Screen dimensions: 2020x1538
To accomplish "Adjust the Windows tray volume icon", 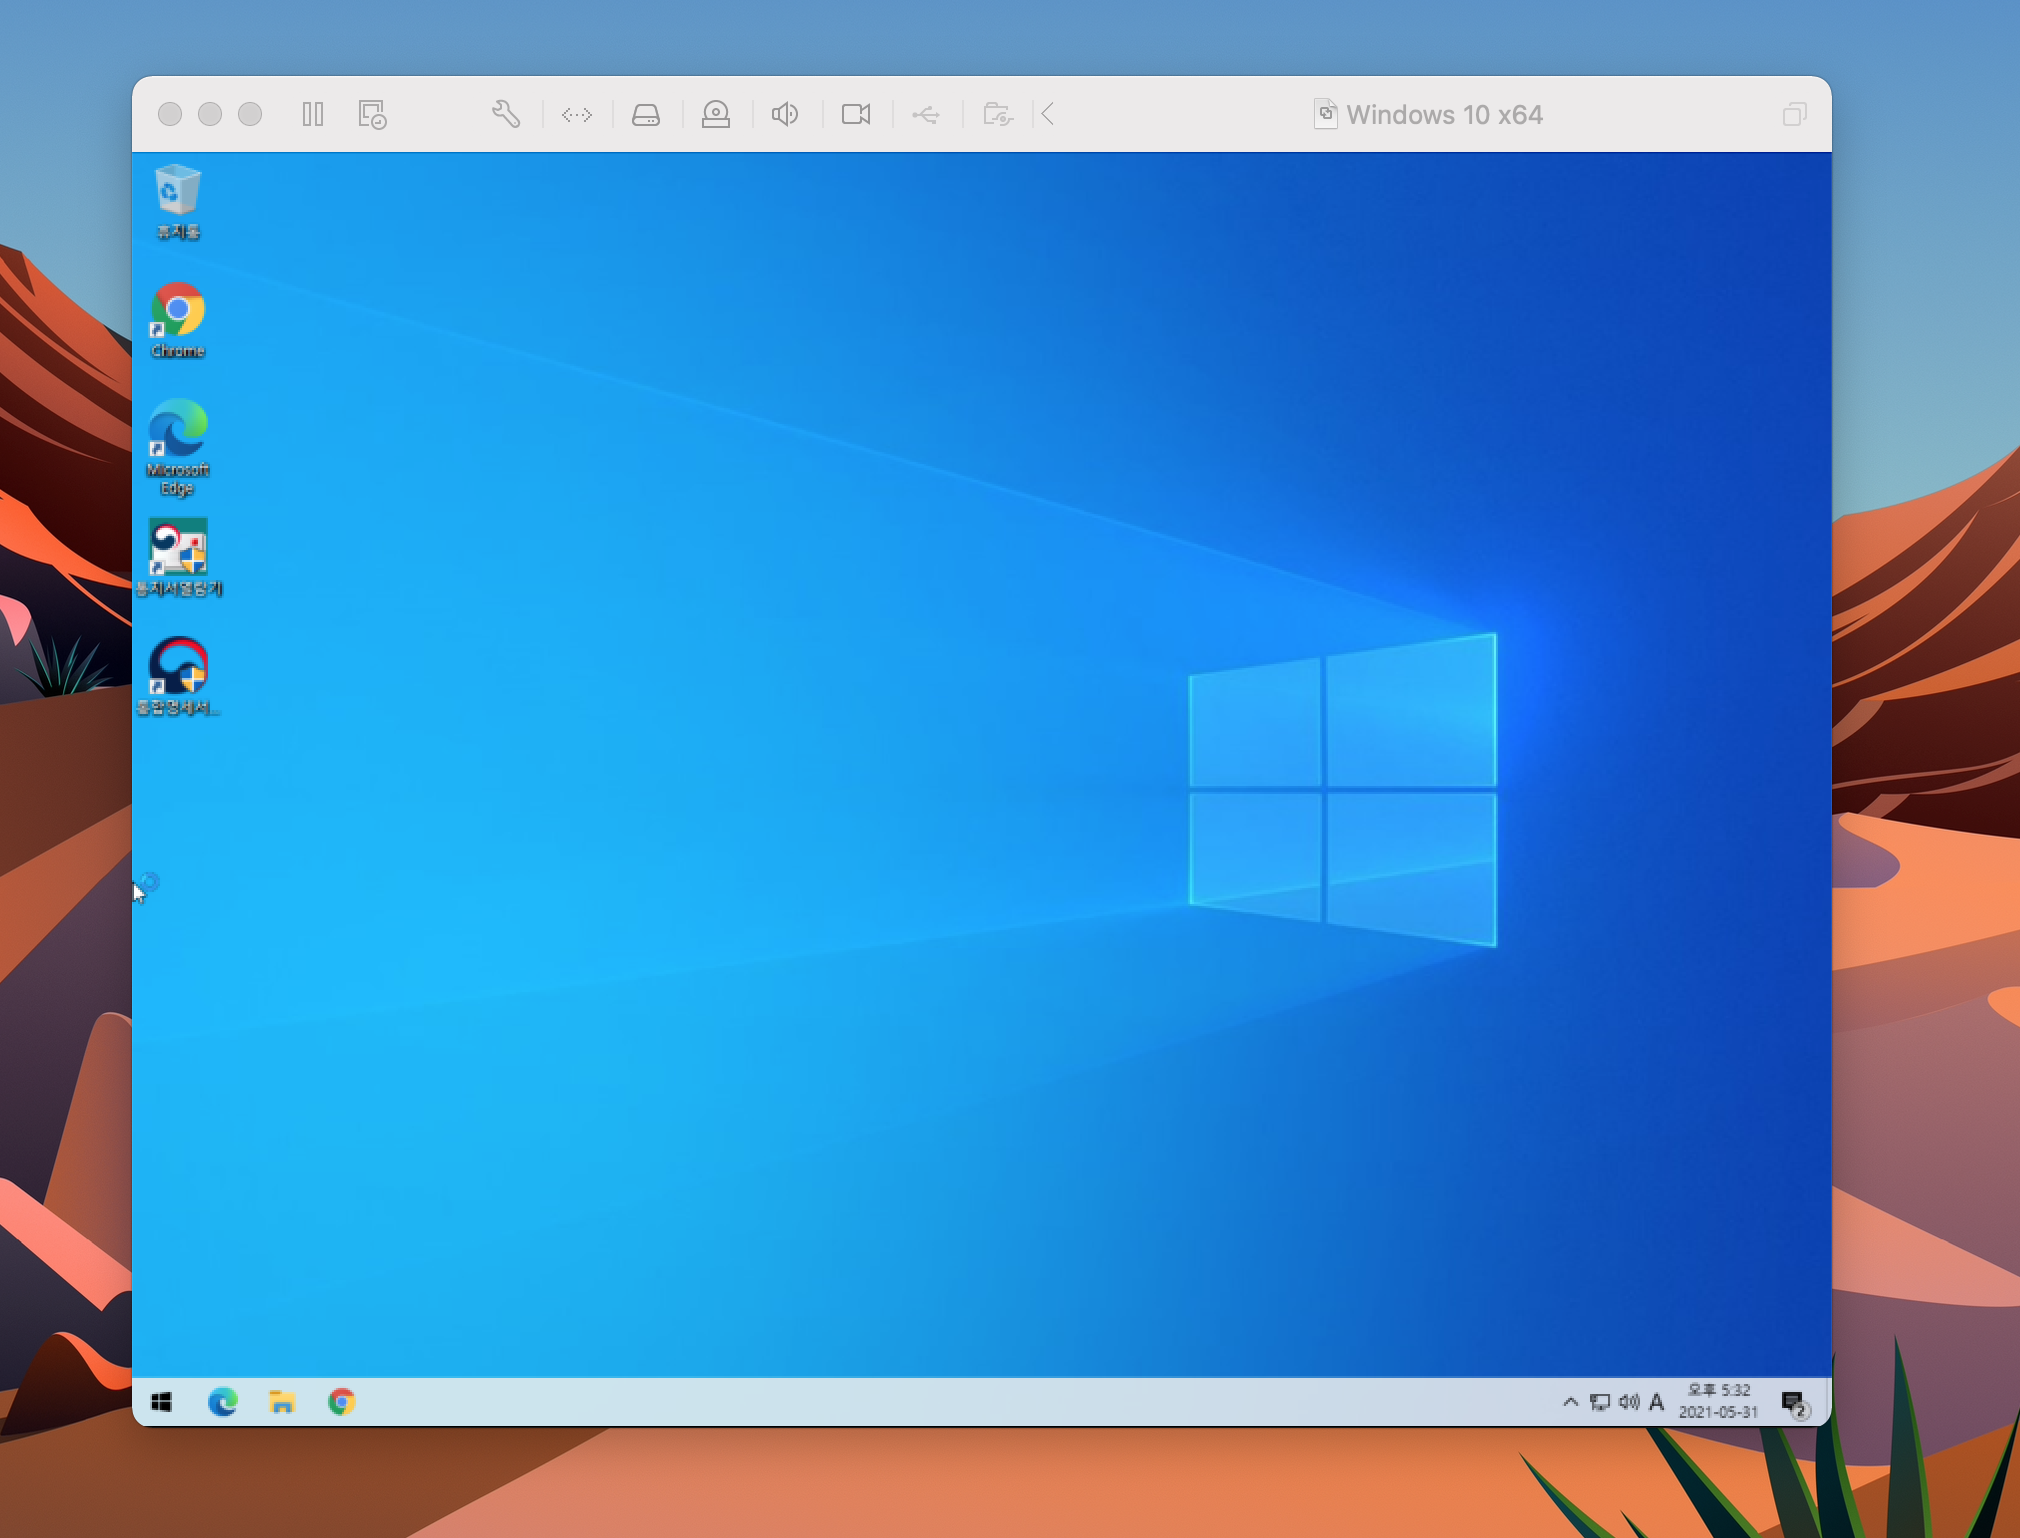I will (x=1629, y=1402).
